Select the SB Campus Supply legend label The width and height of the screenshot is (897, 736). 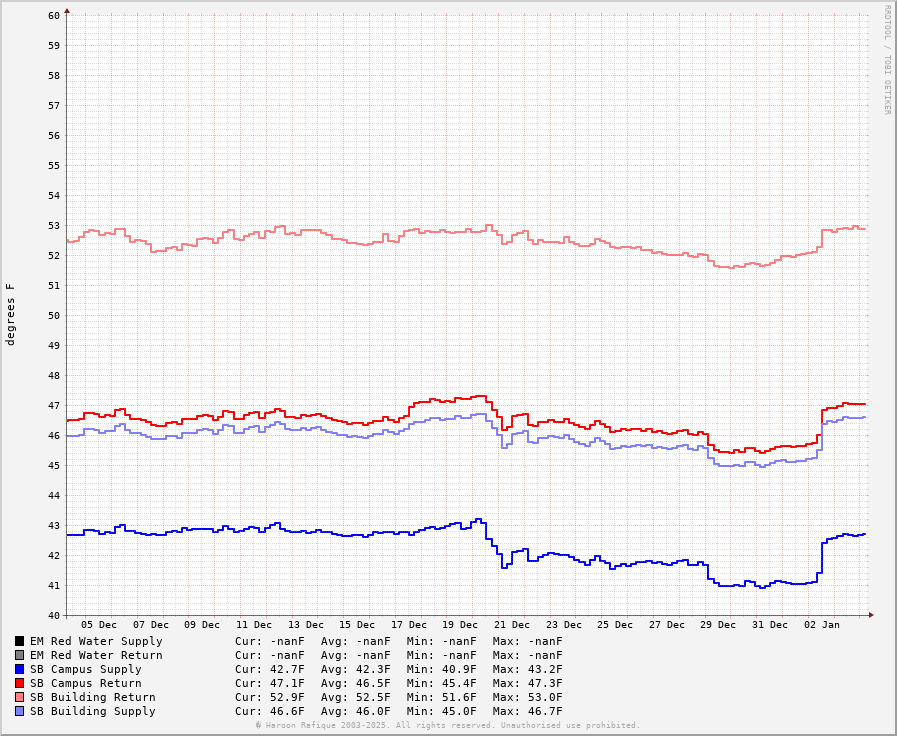(85, 669)
